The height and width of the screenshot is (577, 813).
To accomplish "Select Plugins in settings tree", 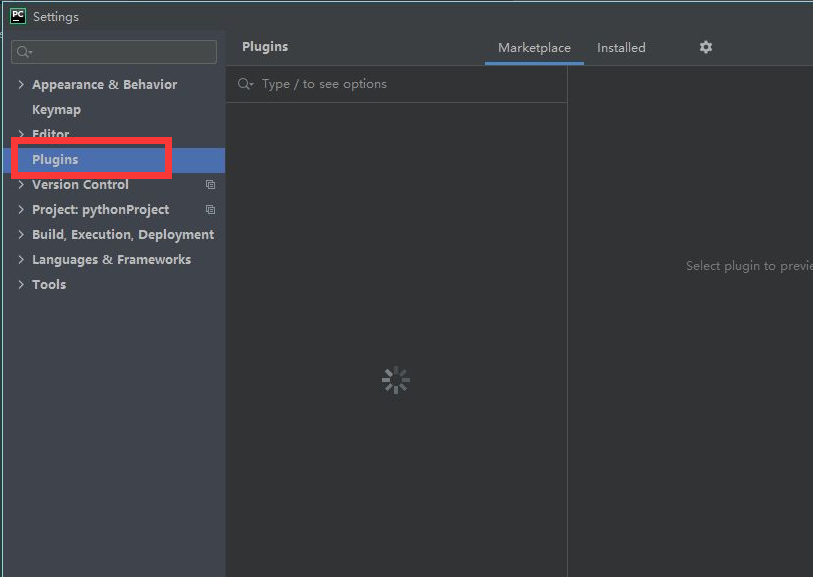I will [x=114, y=160].
